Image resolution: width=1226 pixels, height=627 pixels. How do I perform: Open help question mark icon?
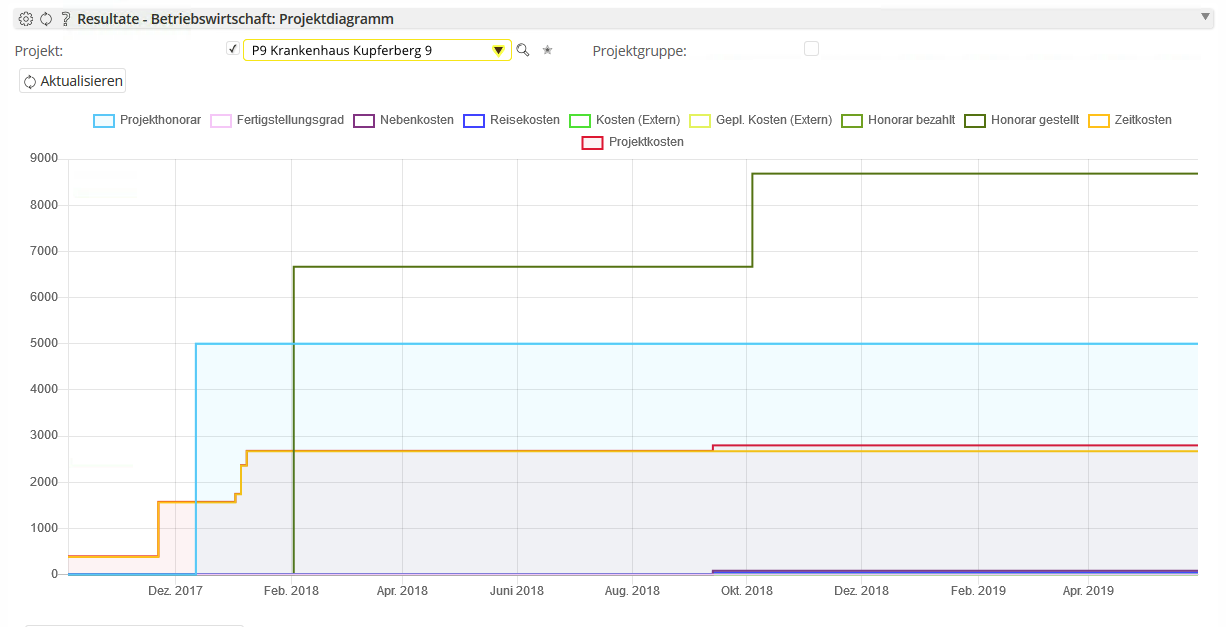tap(65, 19)
